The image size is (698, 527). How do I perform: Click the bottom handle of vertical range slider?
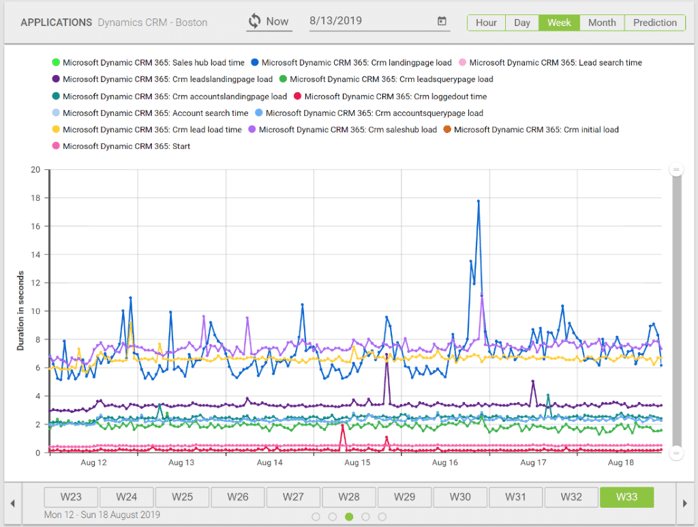click(x=676, y=453)
